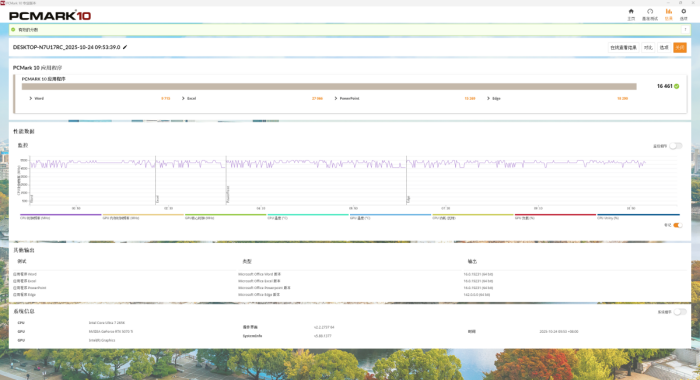Expand the PowerPoint score chevron
Viewport: 700px width, 380px height.
pos(336,98)
